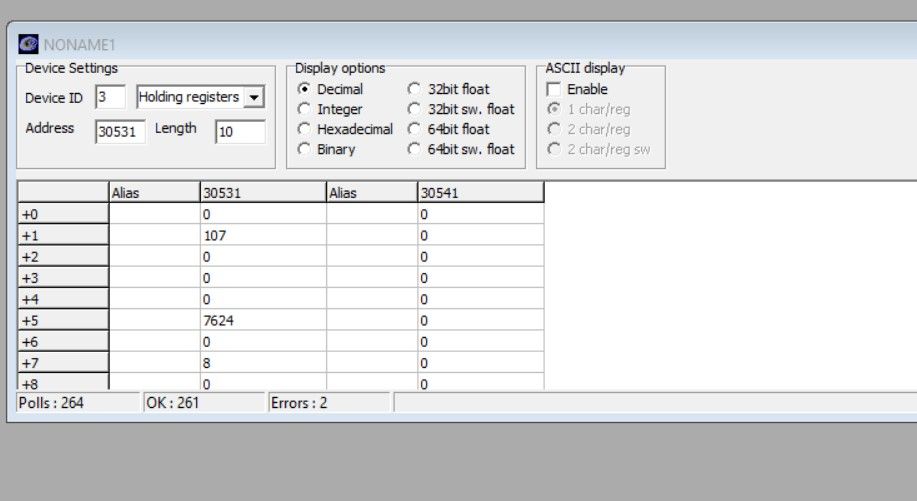The image size is (917, 501).
Task: Click the Address input field
Action: point(120,132)
